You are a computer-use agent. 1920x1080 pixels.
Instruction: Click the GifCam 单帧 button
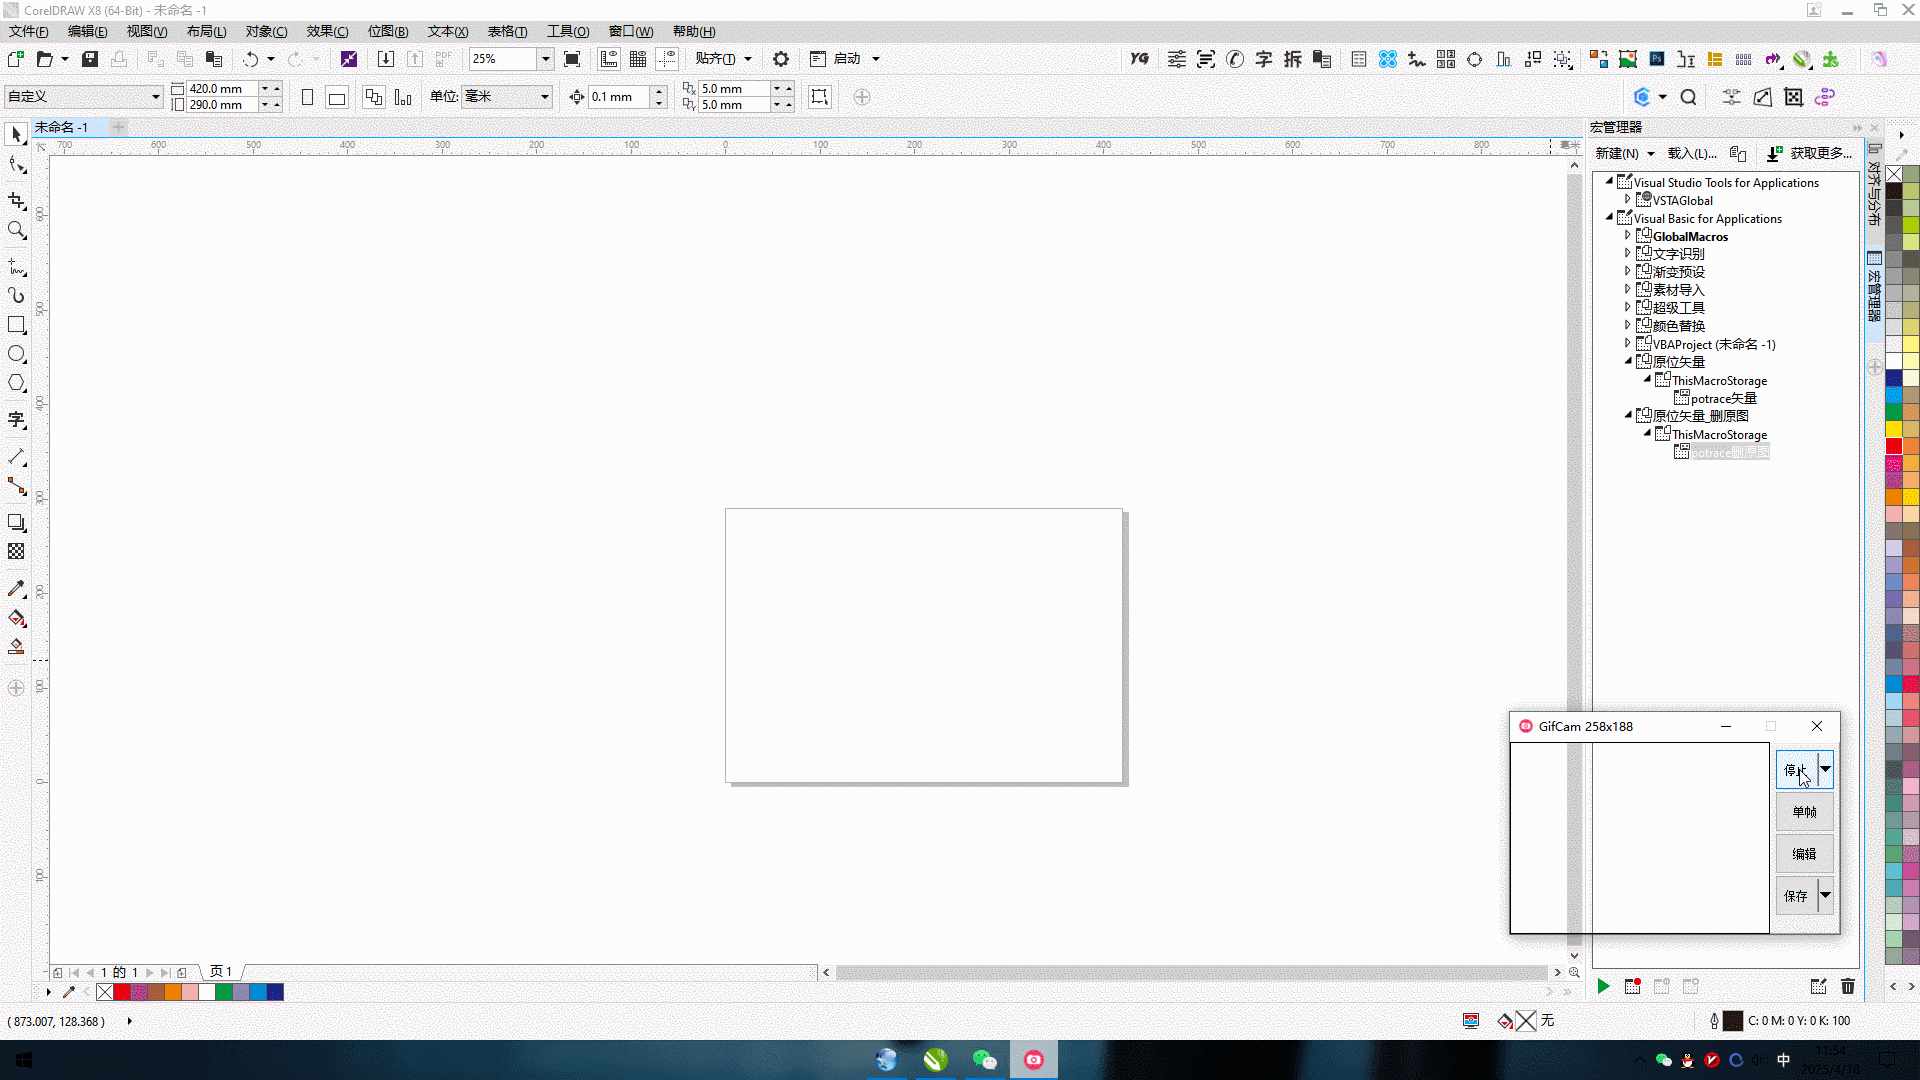pos(1804,812)
